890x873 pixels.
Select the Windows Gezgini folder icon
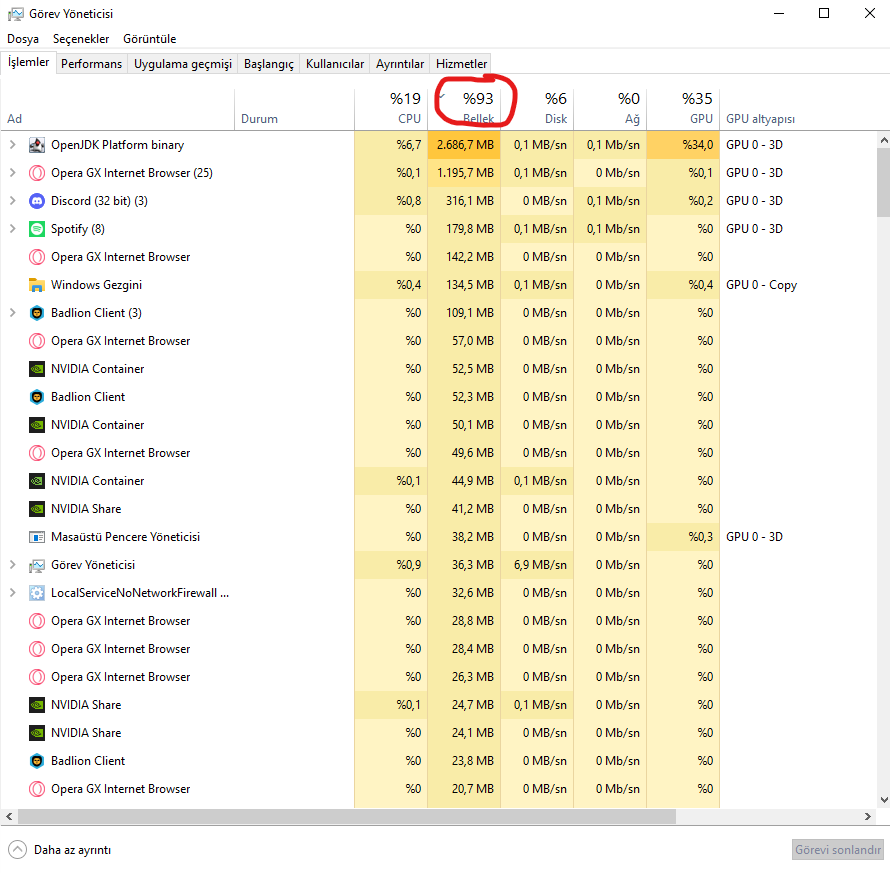pos(37,285)
